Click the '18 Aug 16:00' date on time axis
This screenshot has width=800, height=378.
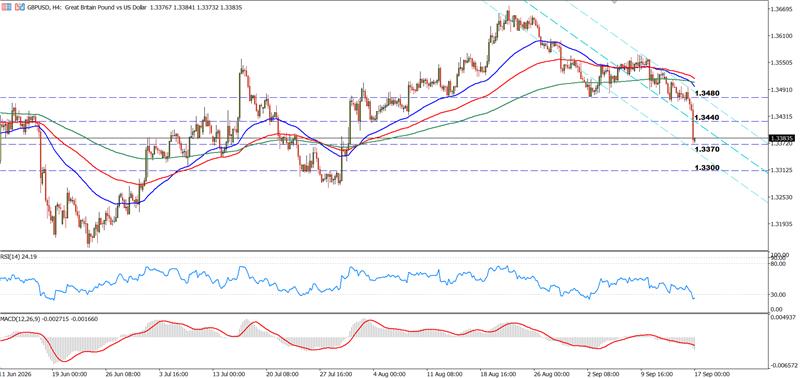pos(498,373)
